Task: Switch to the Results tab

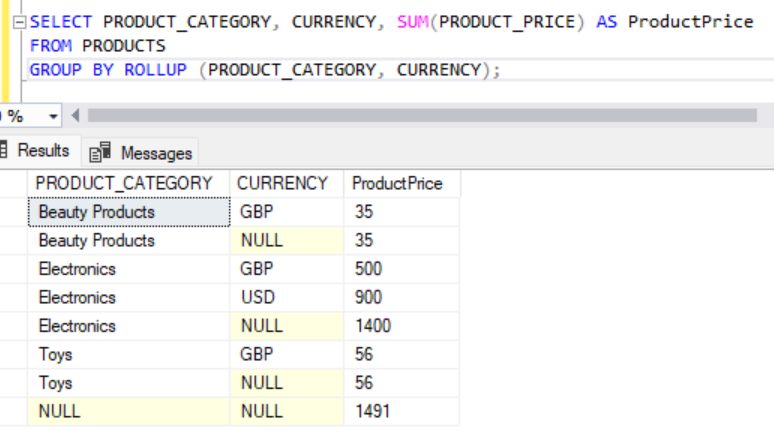Action: [x=42, y=151]
